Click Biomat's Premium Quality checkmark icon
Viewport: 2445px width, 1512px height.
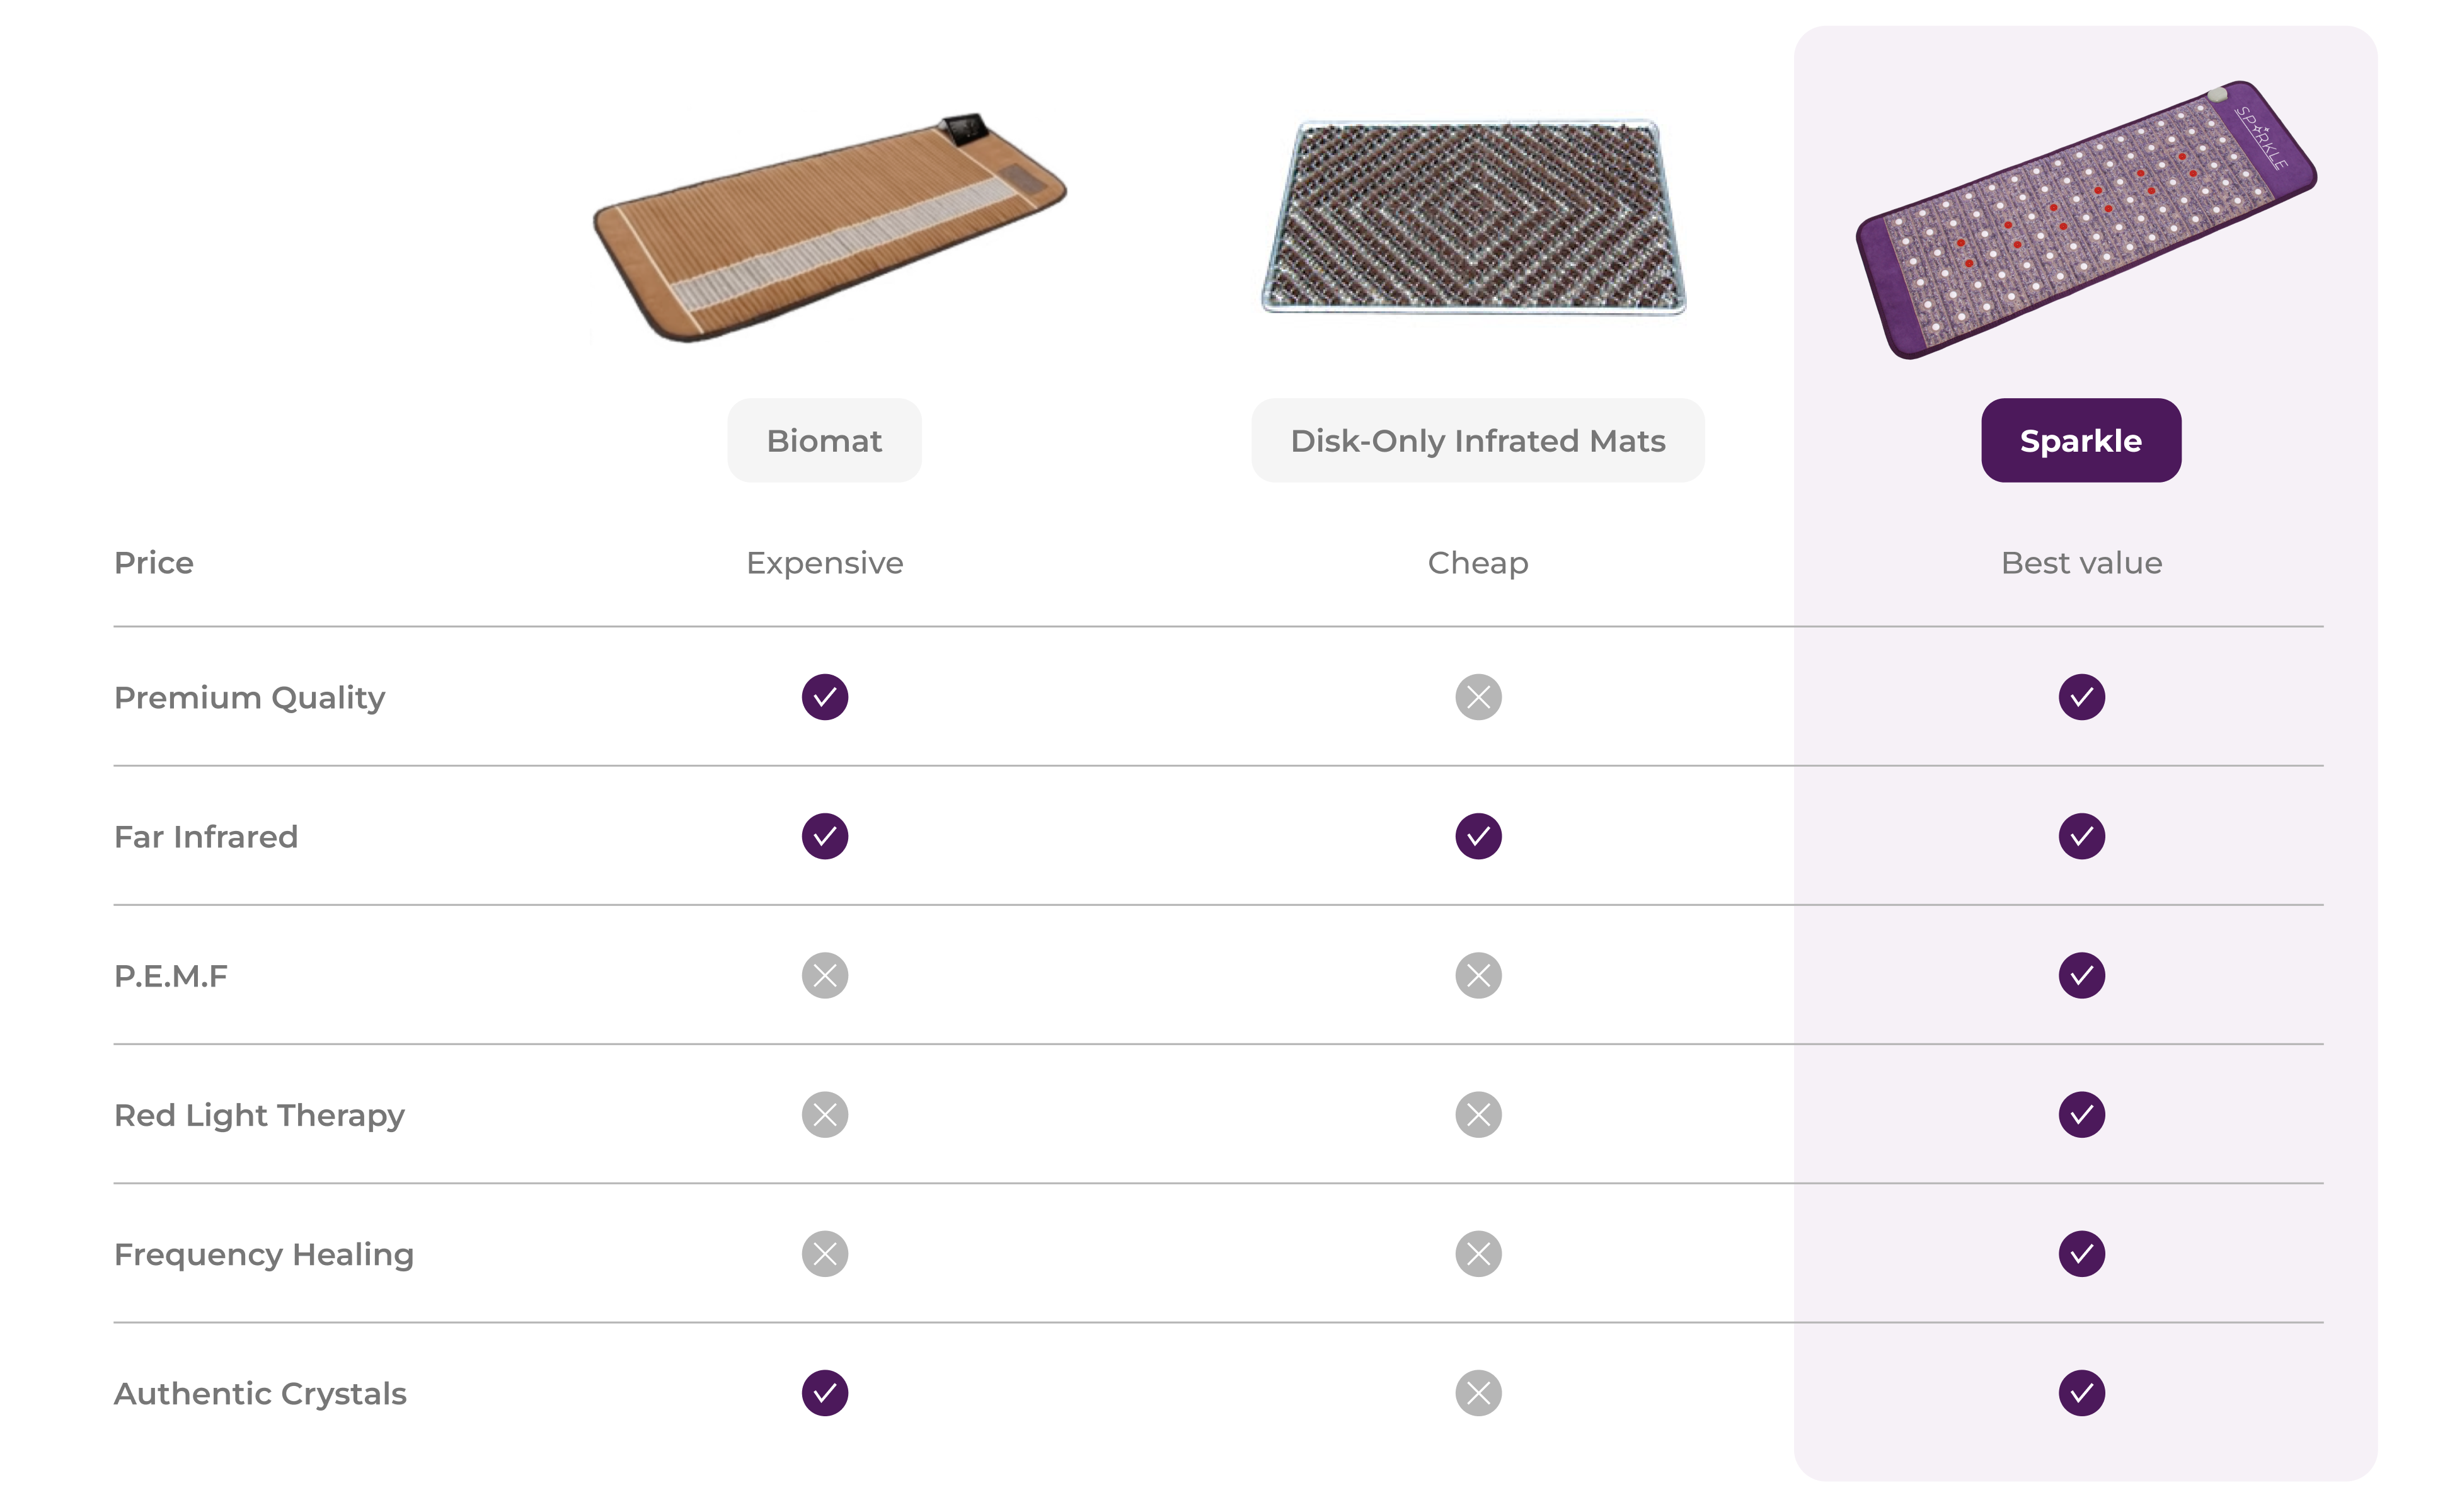tap(824, 697)
